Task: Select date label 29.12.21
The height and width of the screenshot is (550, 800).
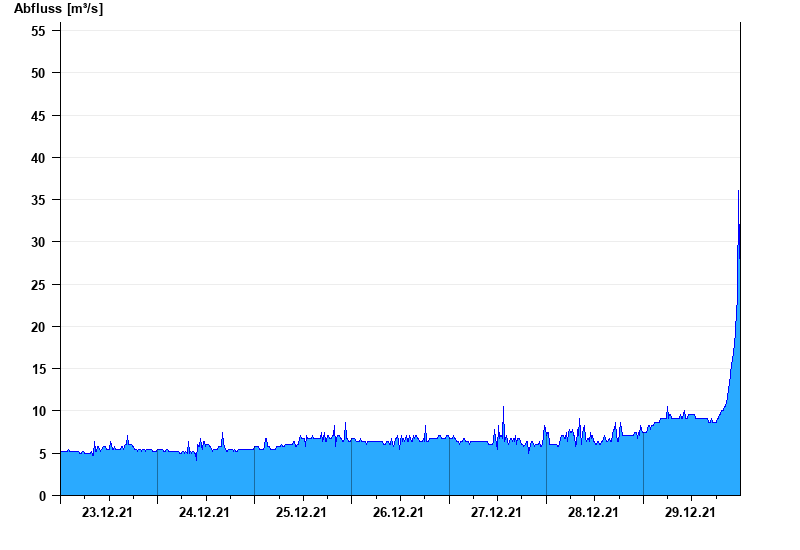Action: coord(690,512)
